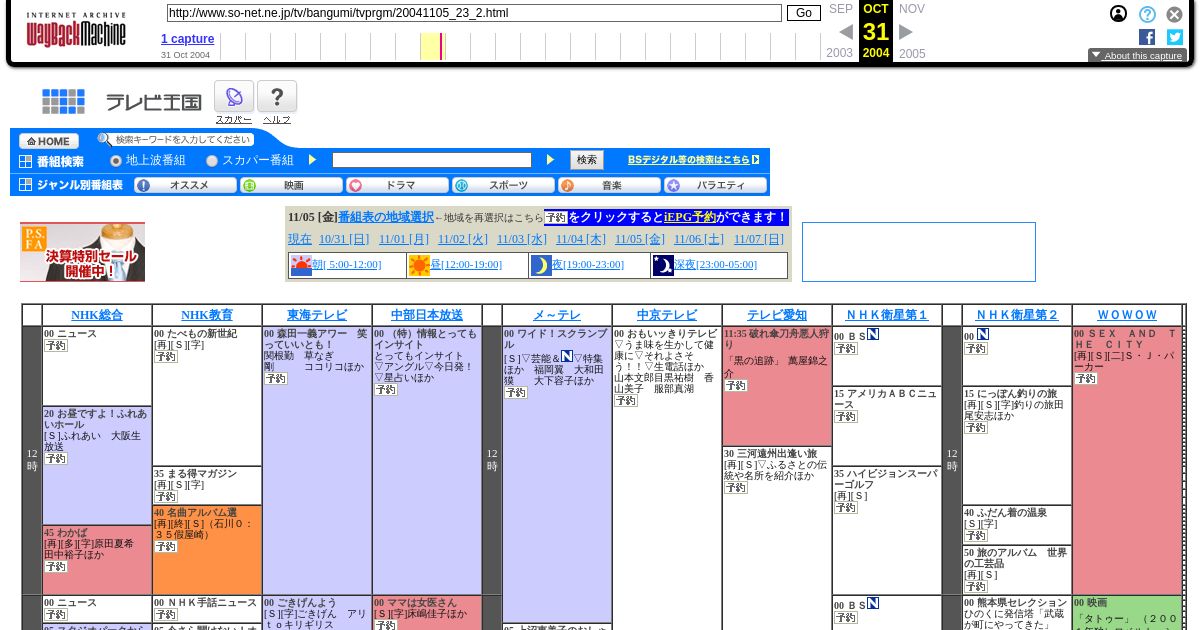
Task: Reserve わかば with its 予約 button
Action: [55, 566]
